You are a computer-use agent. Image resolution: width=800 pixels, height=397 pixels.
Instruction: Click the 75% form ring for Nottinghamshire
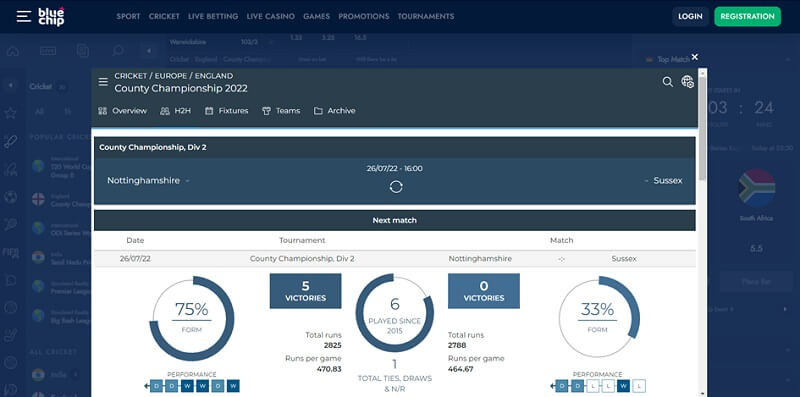[x=192, y=319]
